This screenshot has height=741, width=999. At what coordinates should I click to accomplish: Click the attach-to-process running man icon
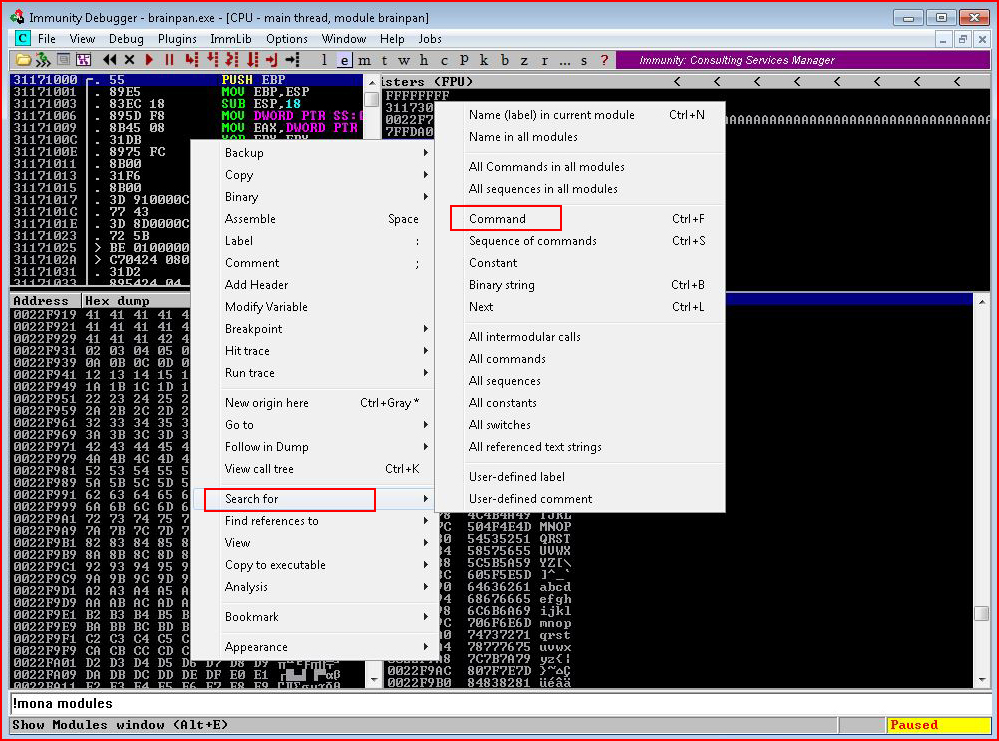pos(43,60)
